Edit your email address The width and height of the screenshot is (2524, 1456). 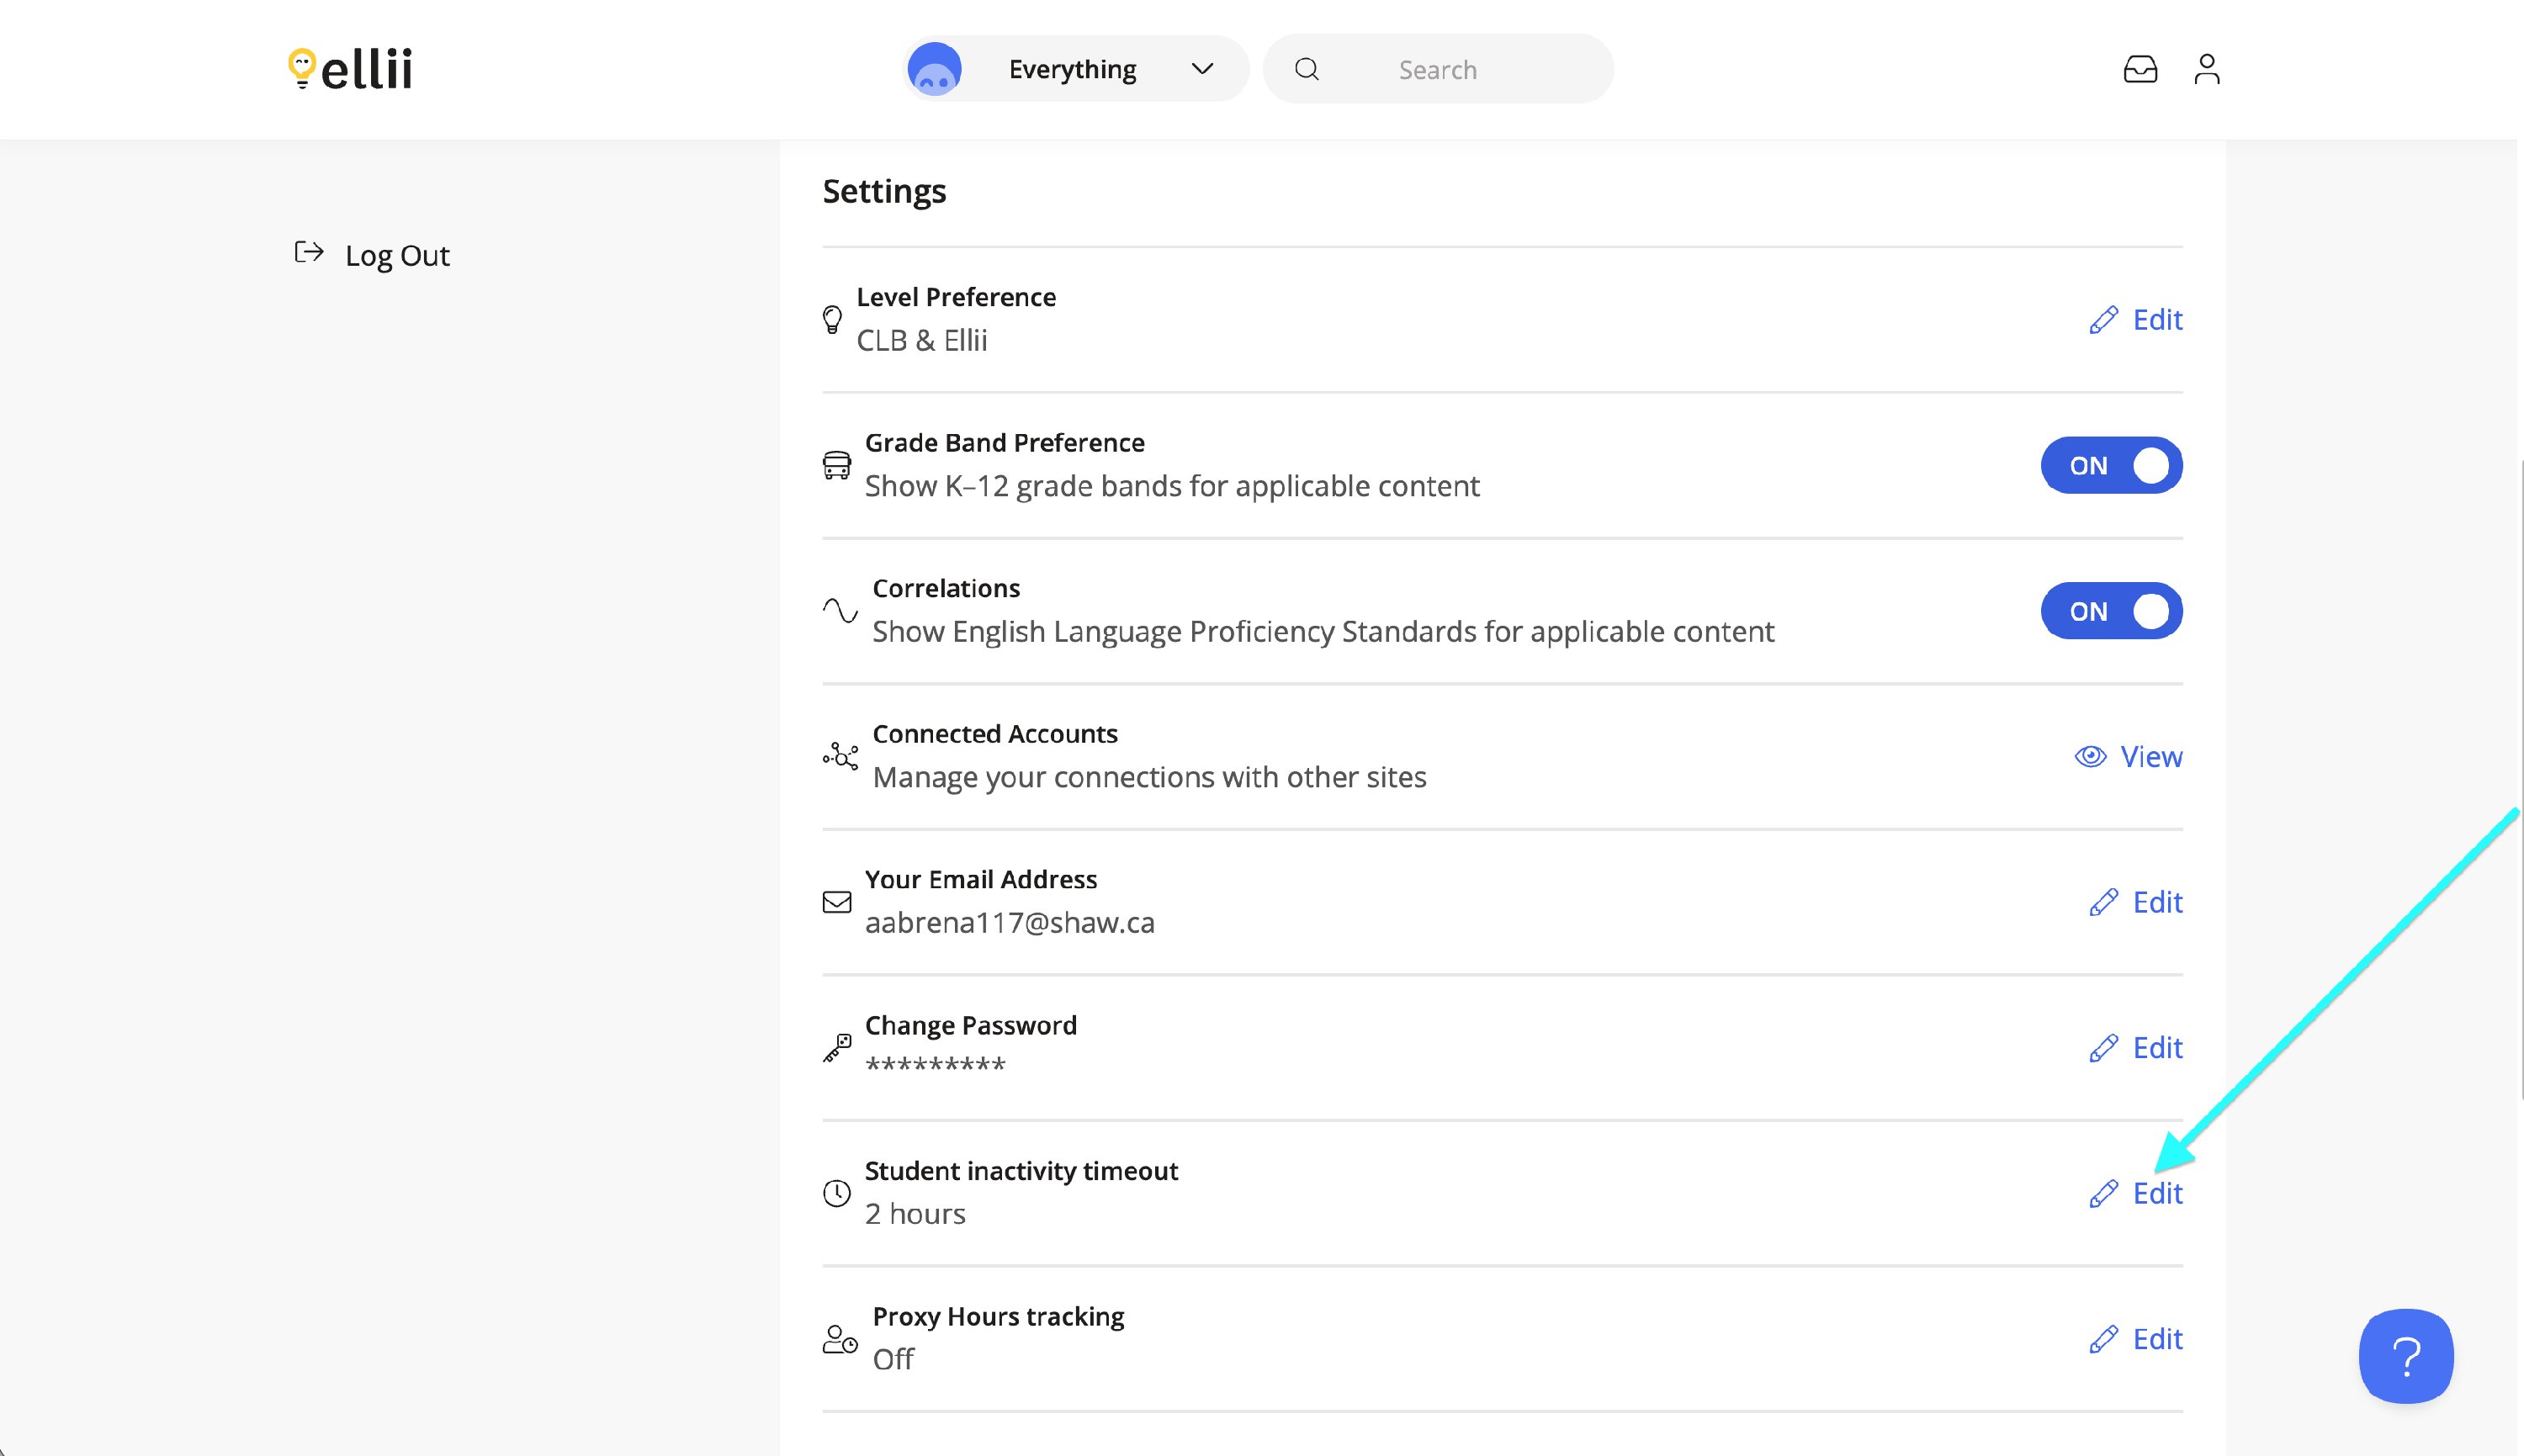(2156, 902)
